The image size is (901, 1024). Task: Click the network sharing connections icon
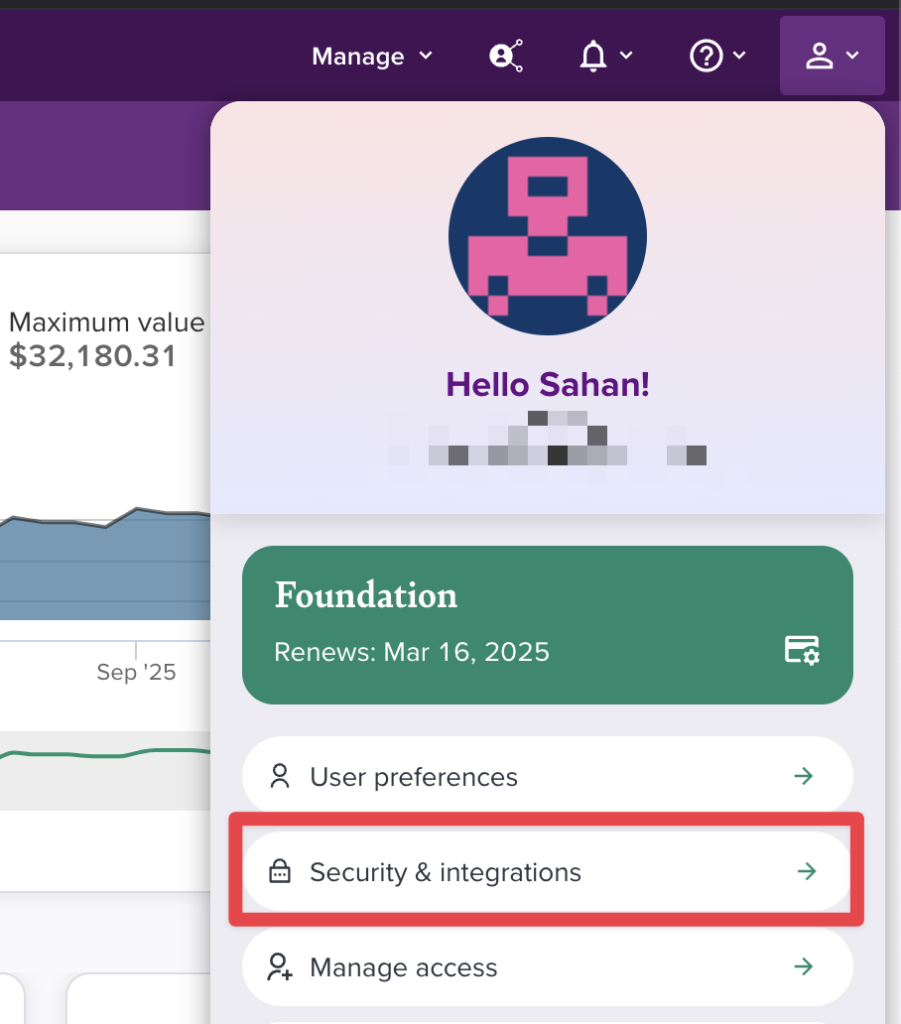click(506, 56)
